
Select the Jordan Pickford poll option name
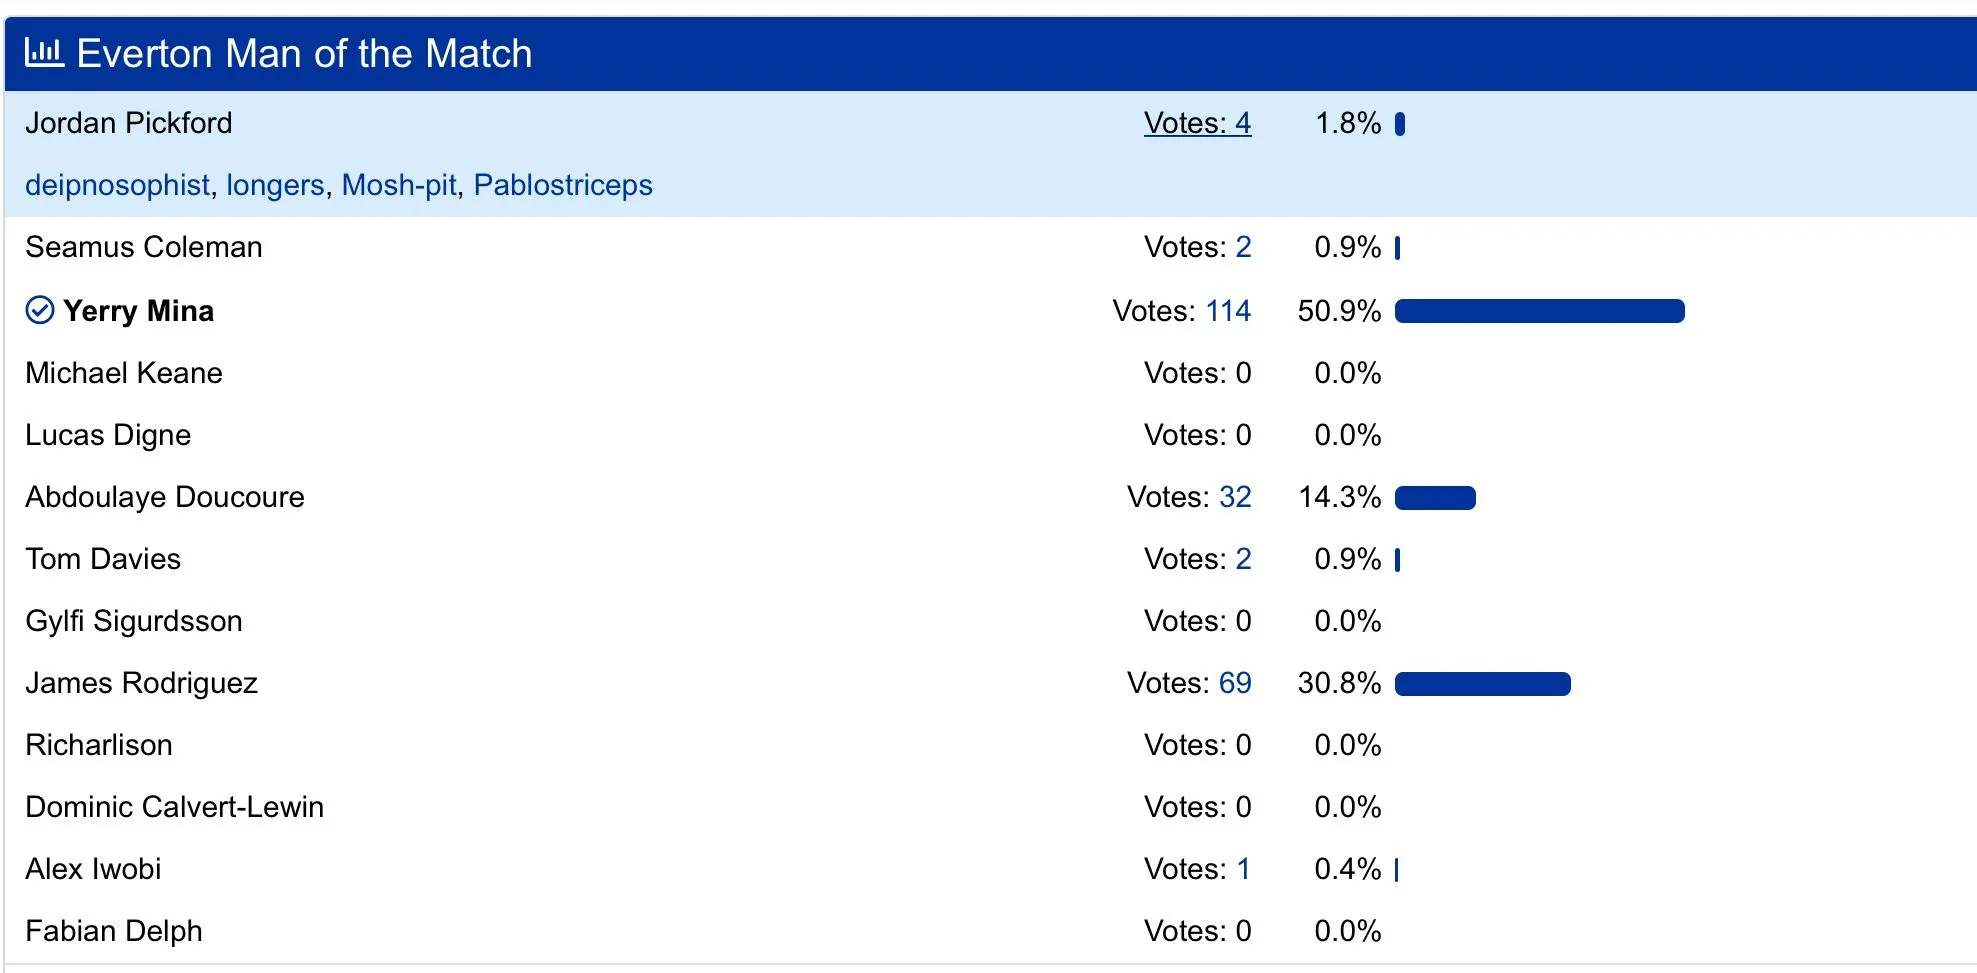click(x=129, y=123)
